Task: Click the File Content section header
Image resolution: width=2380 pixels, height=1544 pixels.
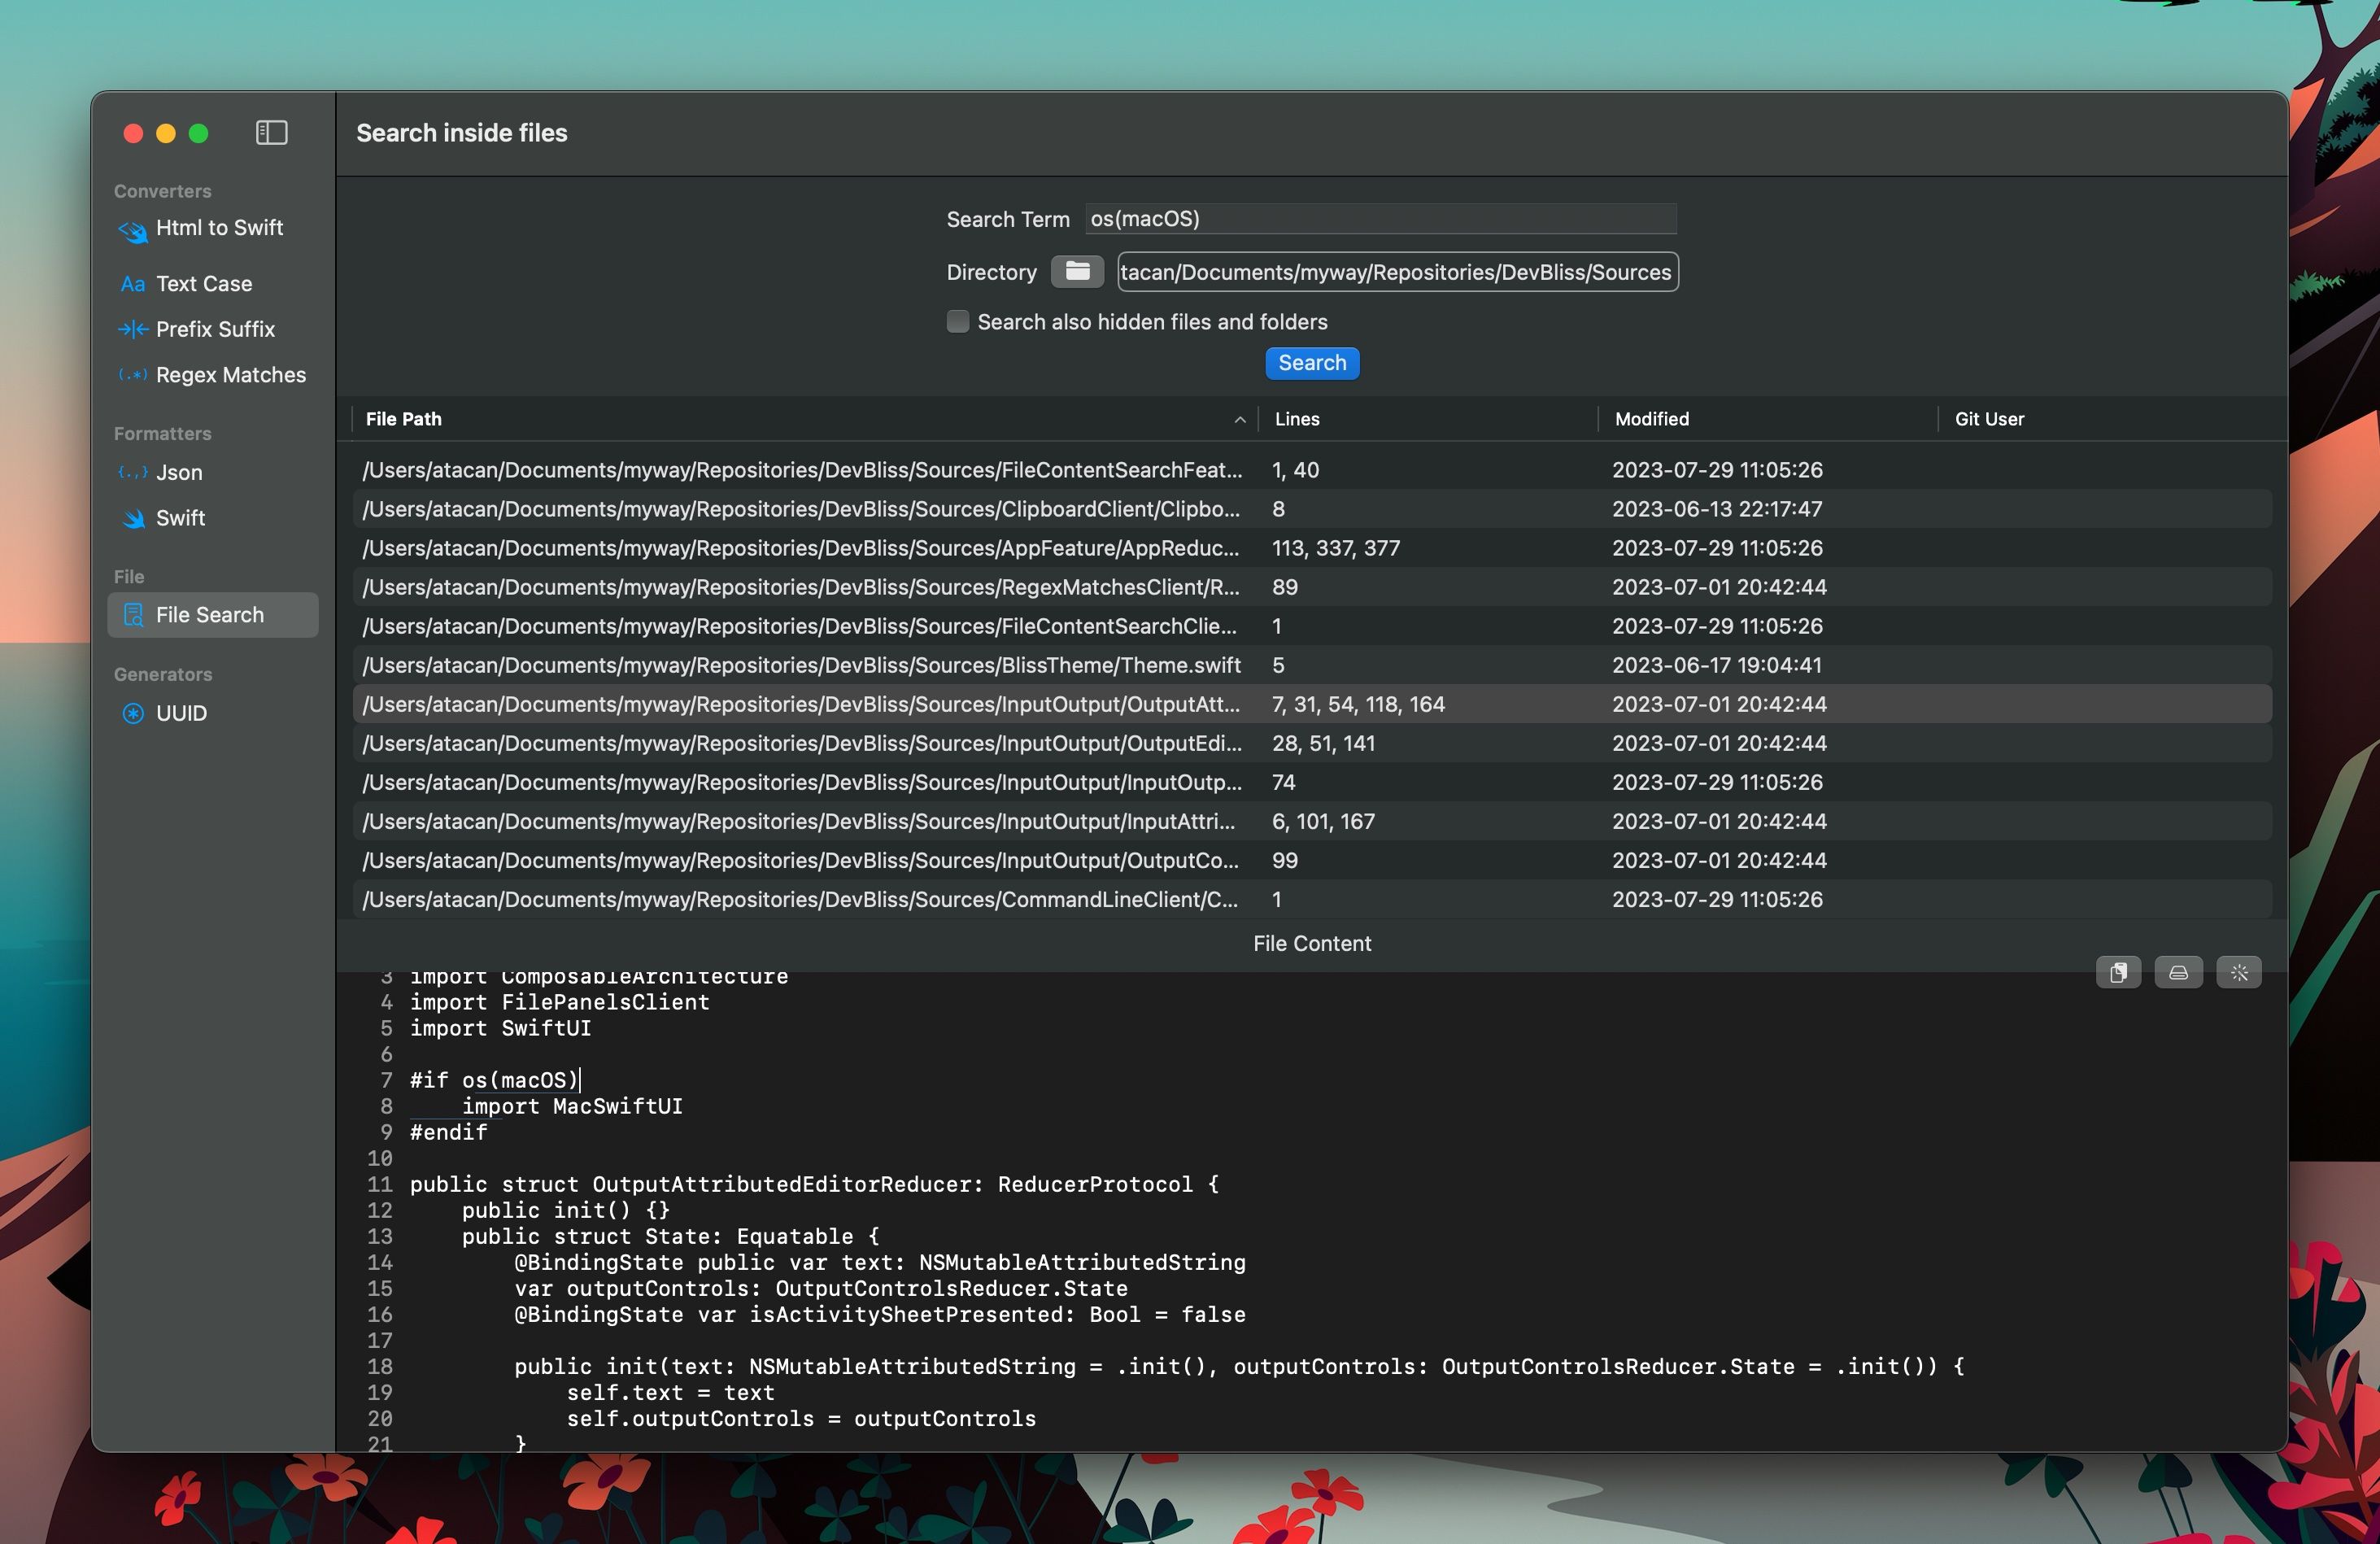Action: [1312, 943]
